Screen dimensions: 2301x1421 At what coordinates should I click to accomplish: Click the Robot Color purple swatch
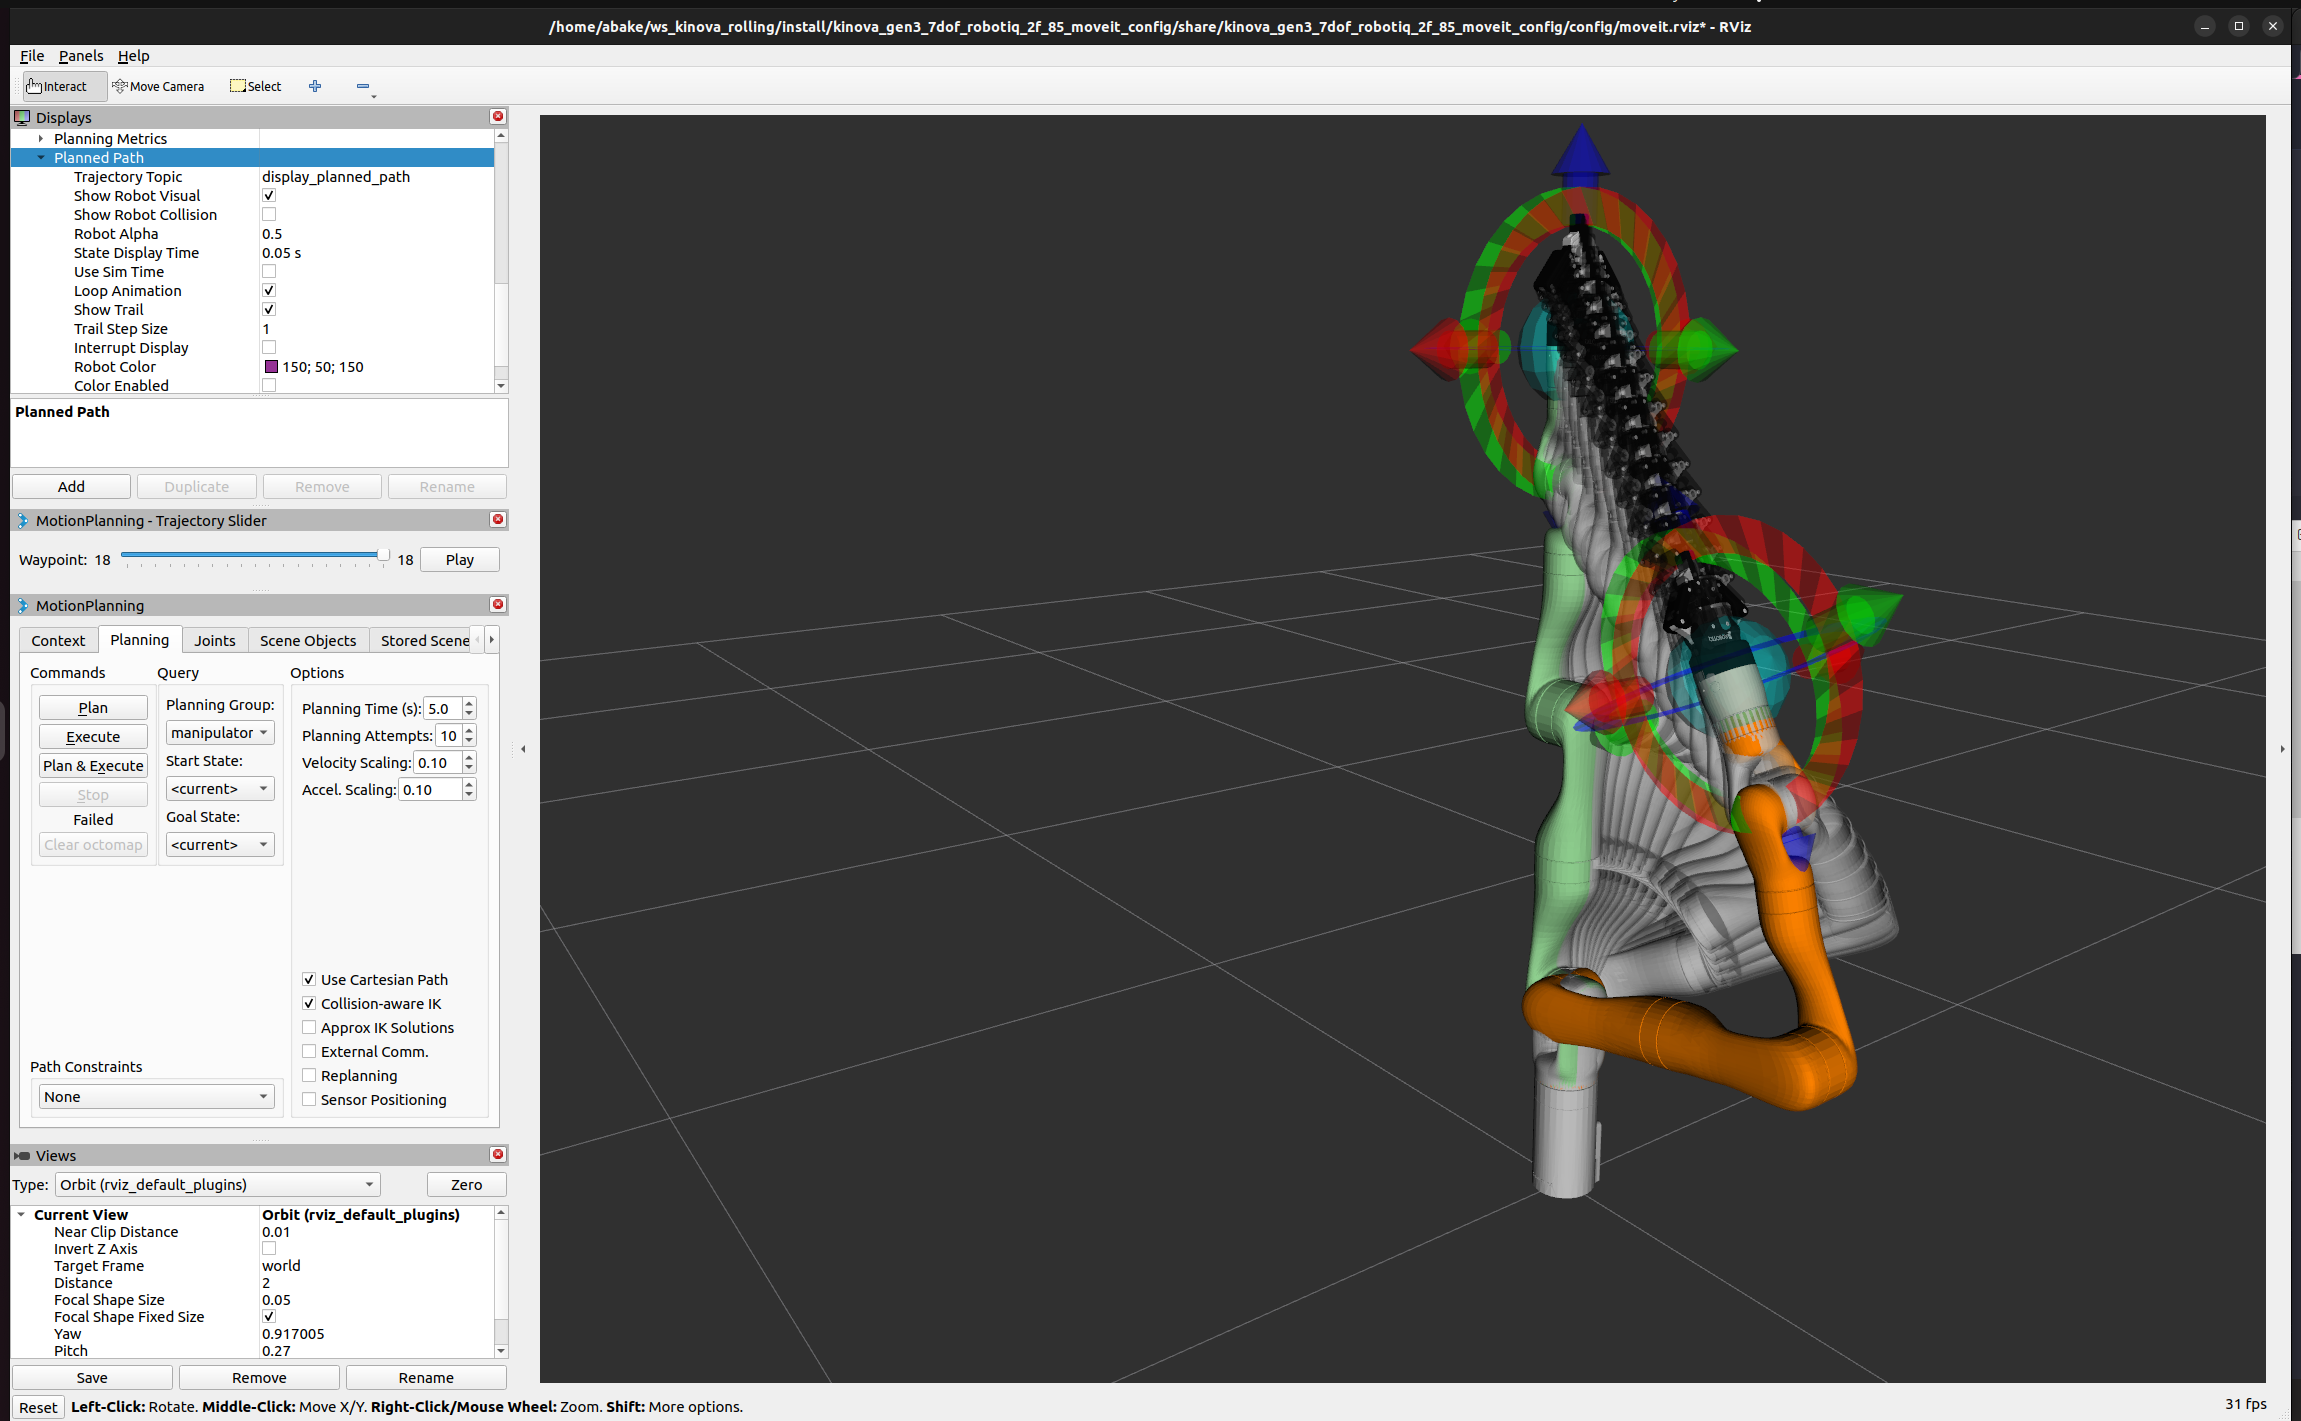point(270,367)
